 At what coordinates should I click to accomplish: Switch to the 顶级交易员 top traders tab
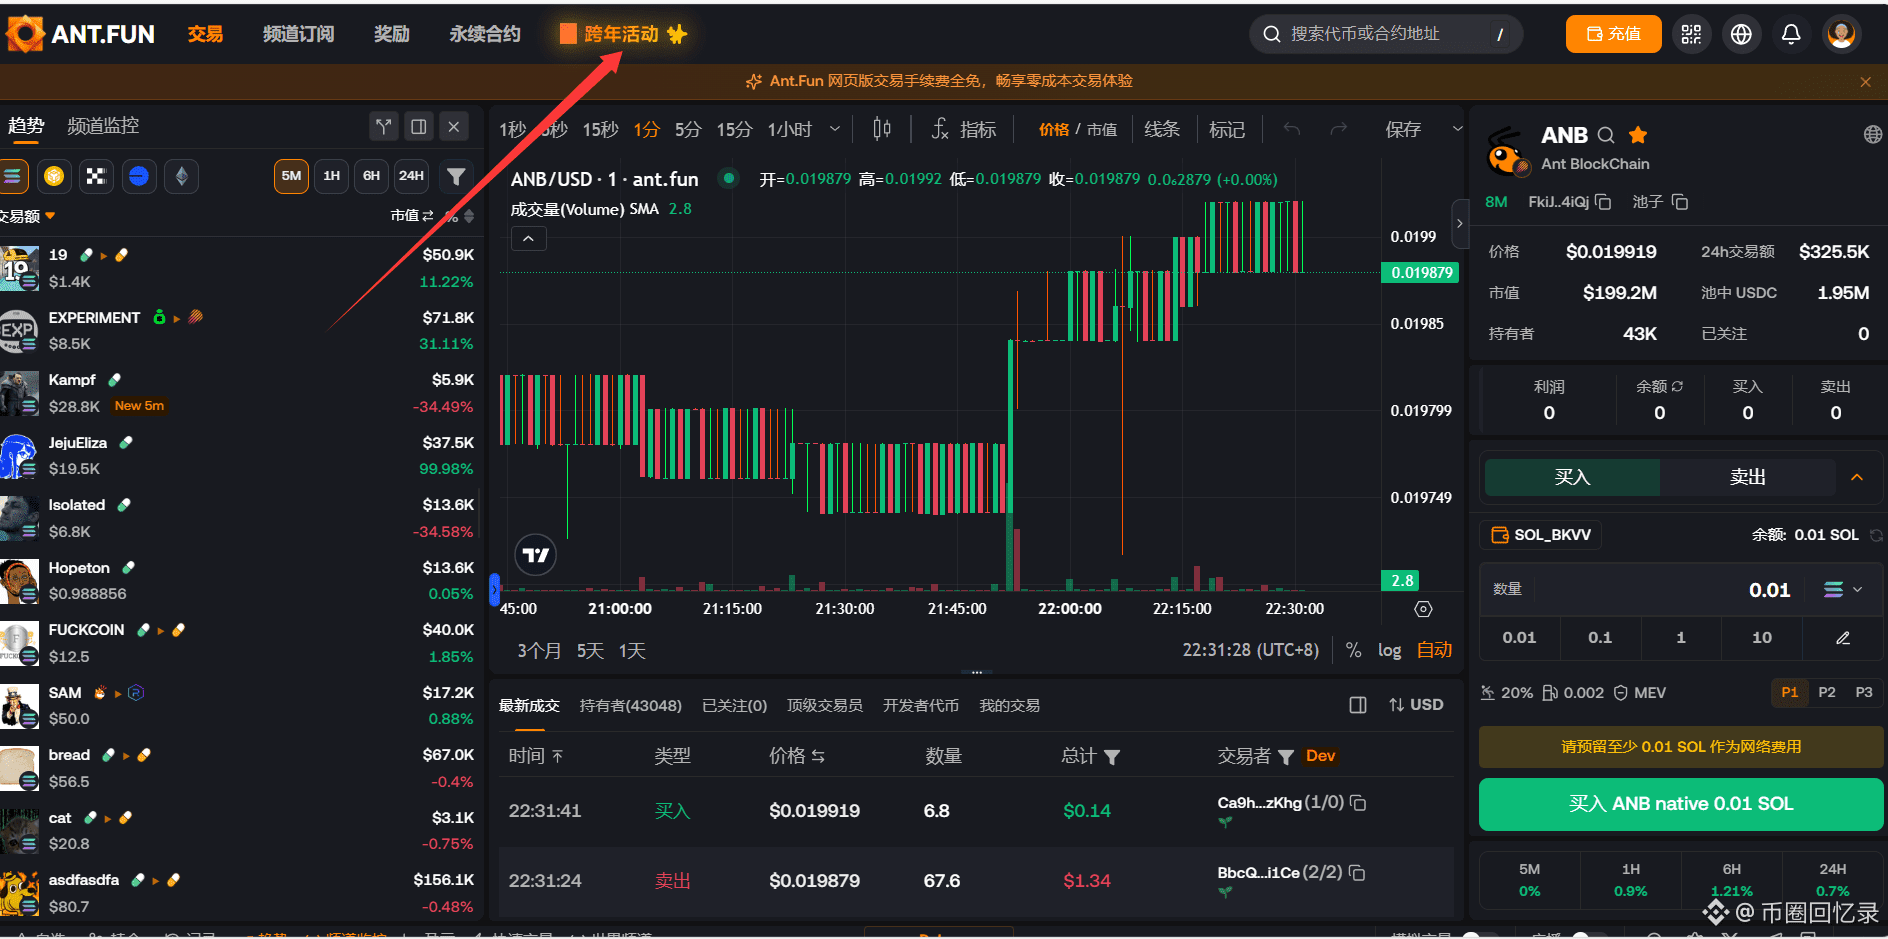(825, 705)
